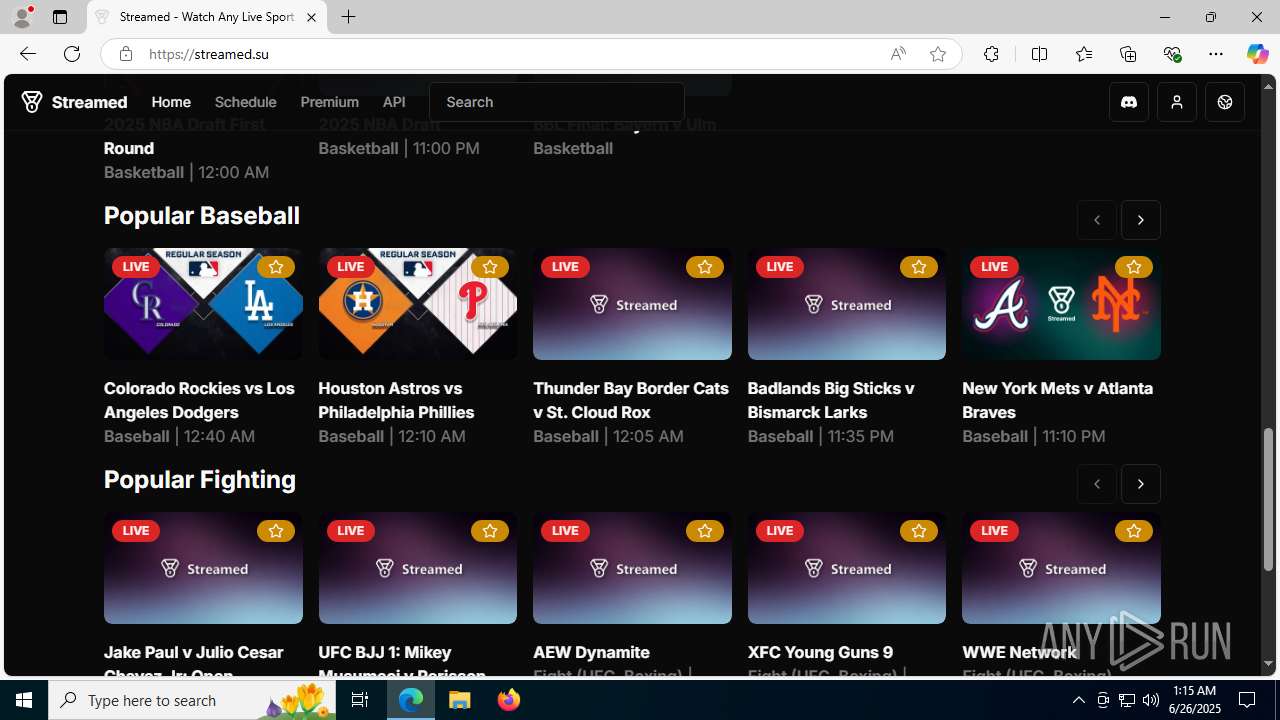The width and height of the screenshot is (1280, 720).
Task: Open Thunder Bay Border Cats v St. Cloud Rox
Action: (x=631, y=400)
